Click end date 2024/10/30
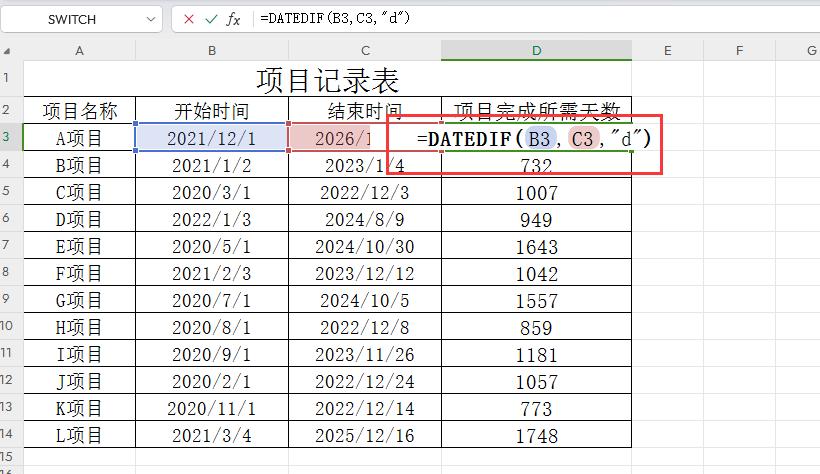 click(x=365, y=246)
